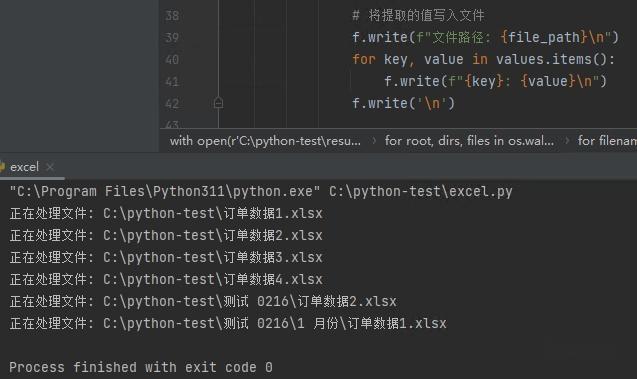Click chevron after the 'with open' breadcrumb
The width and height of the screenshot is (637, 379).
click(x=374, y=141)
